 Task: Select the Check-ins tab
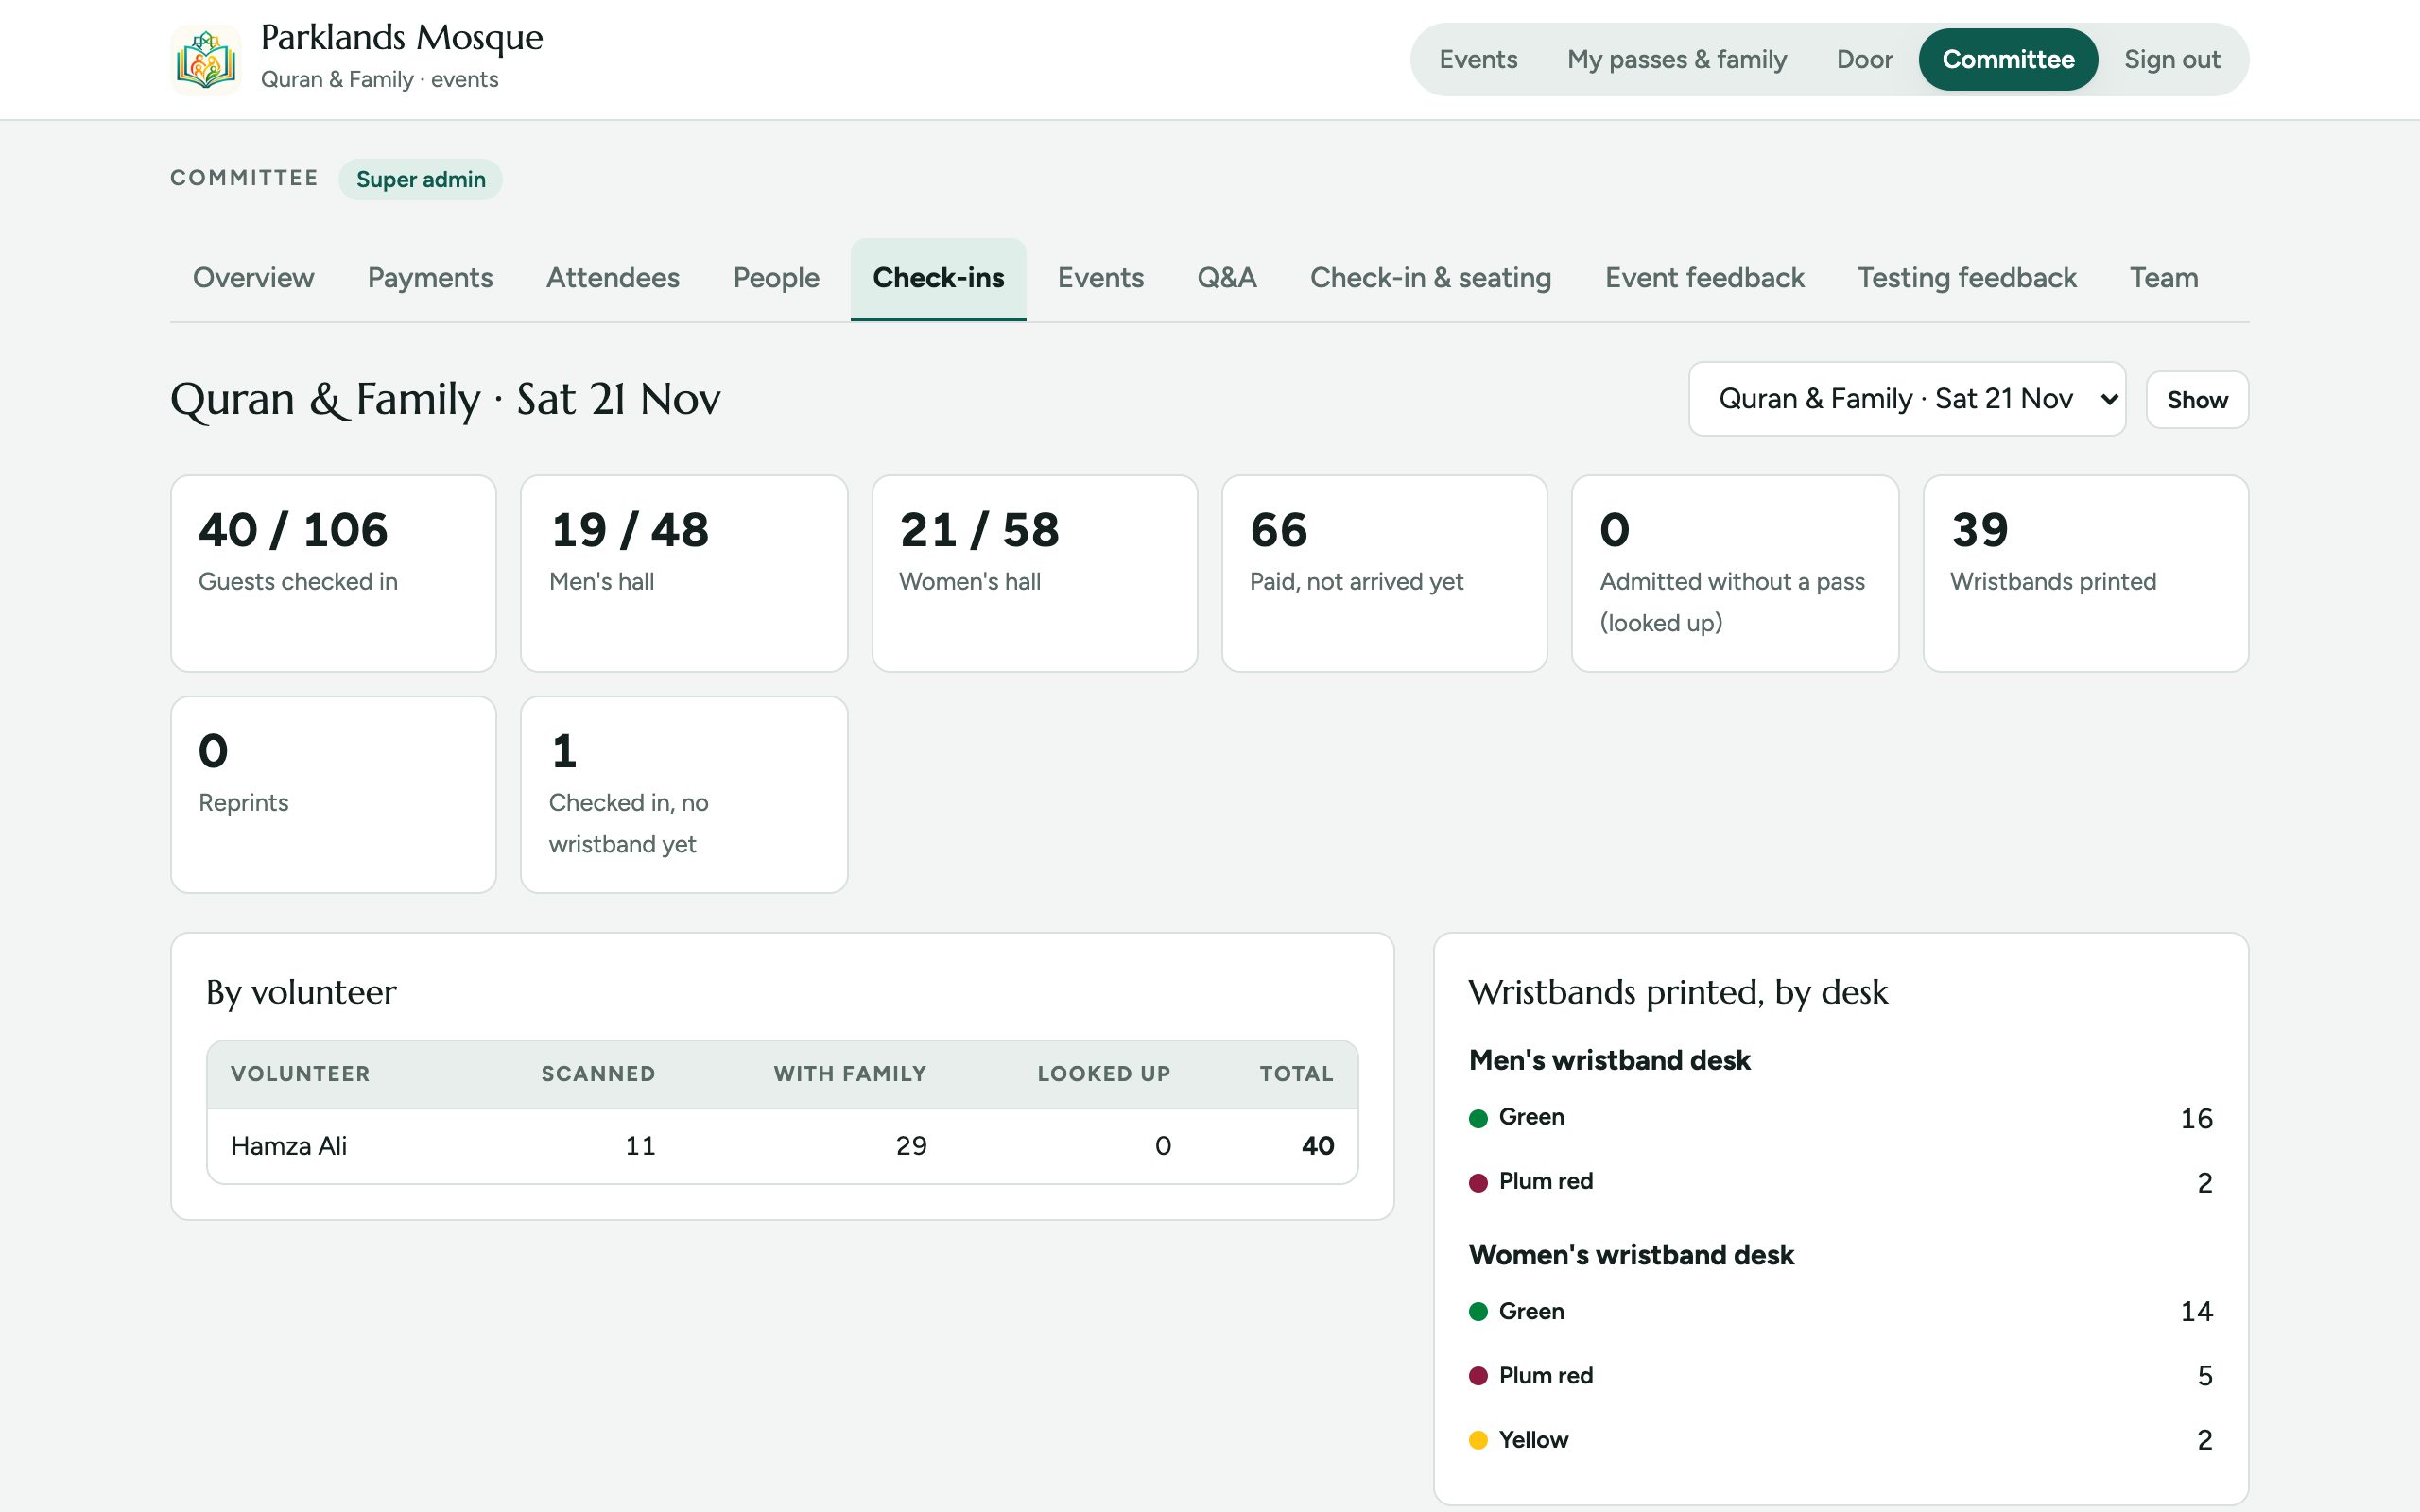click(938, 278)
